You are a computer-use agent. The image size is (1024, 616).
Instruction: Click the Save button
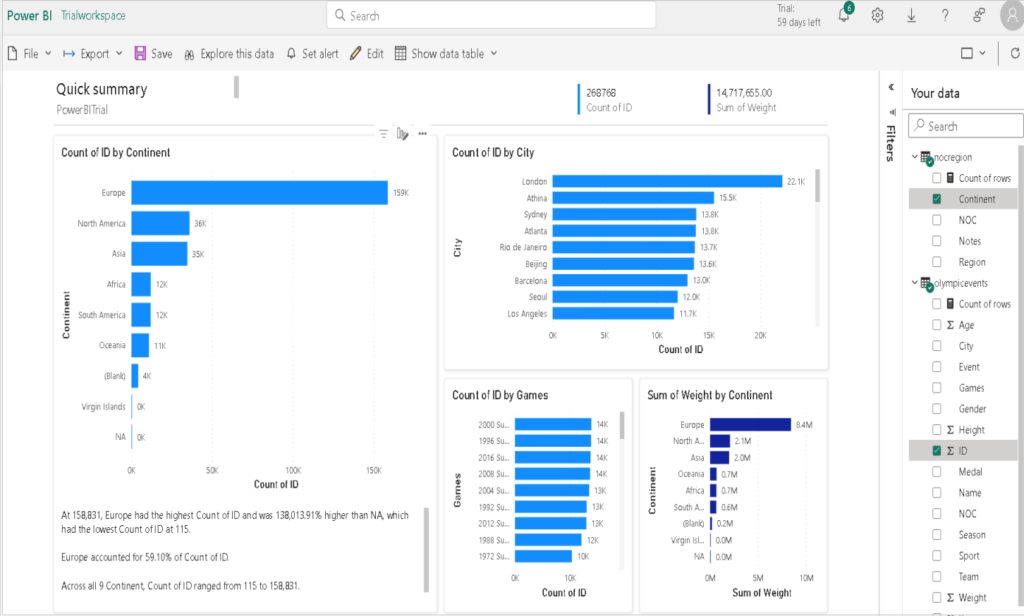click(153, 54)
